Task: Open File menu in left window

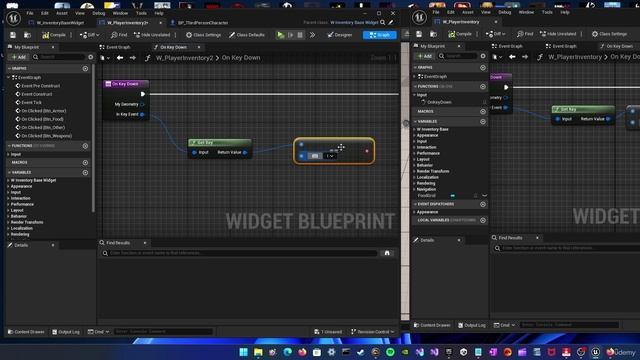Action: coord(30,13)
